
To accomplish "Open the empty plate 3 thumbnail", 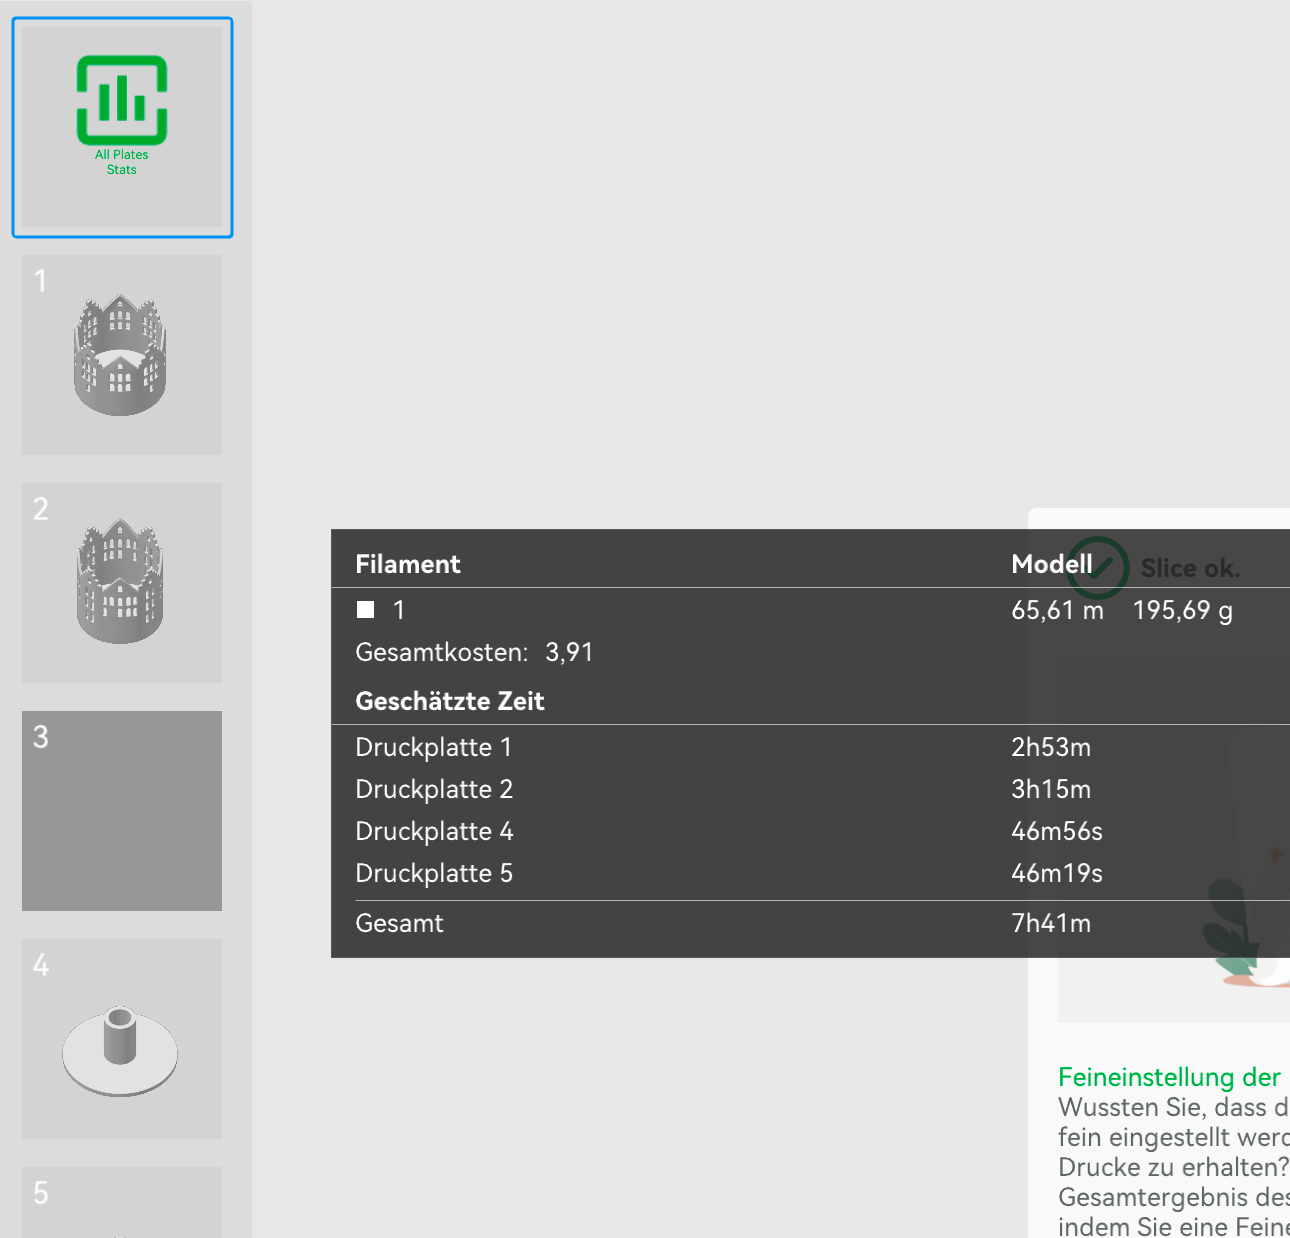I will (x=122, y=811).
